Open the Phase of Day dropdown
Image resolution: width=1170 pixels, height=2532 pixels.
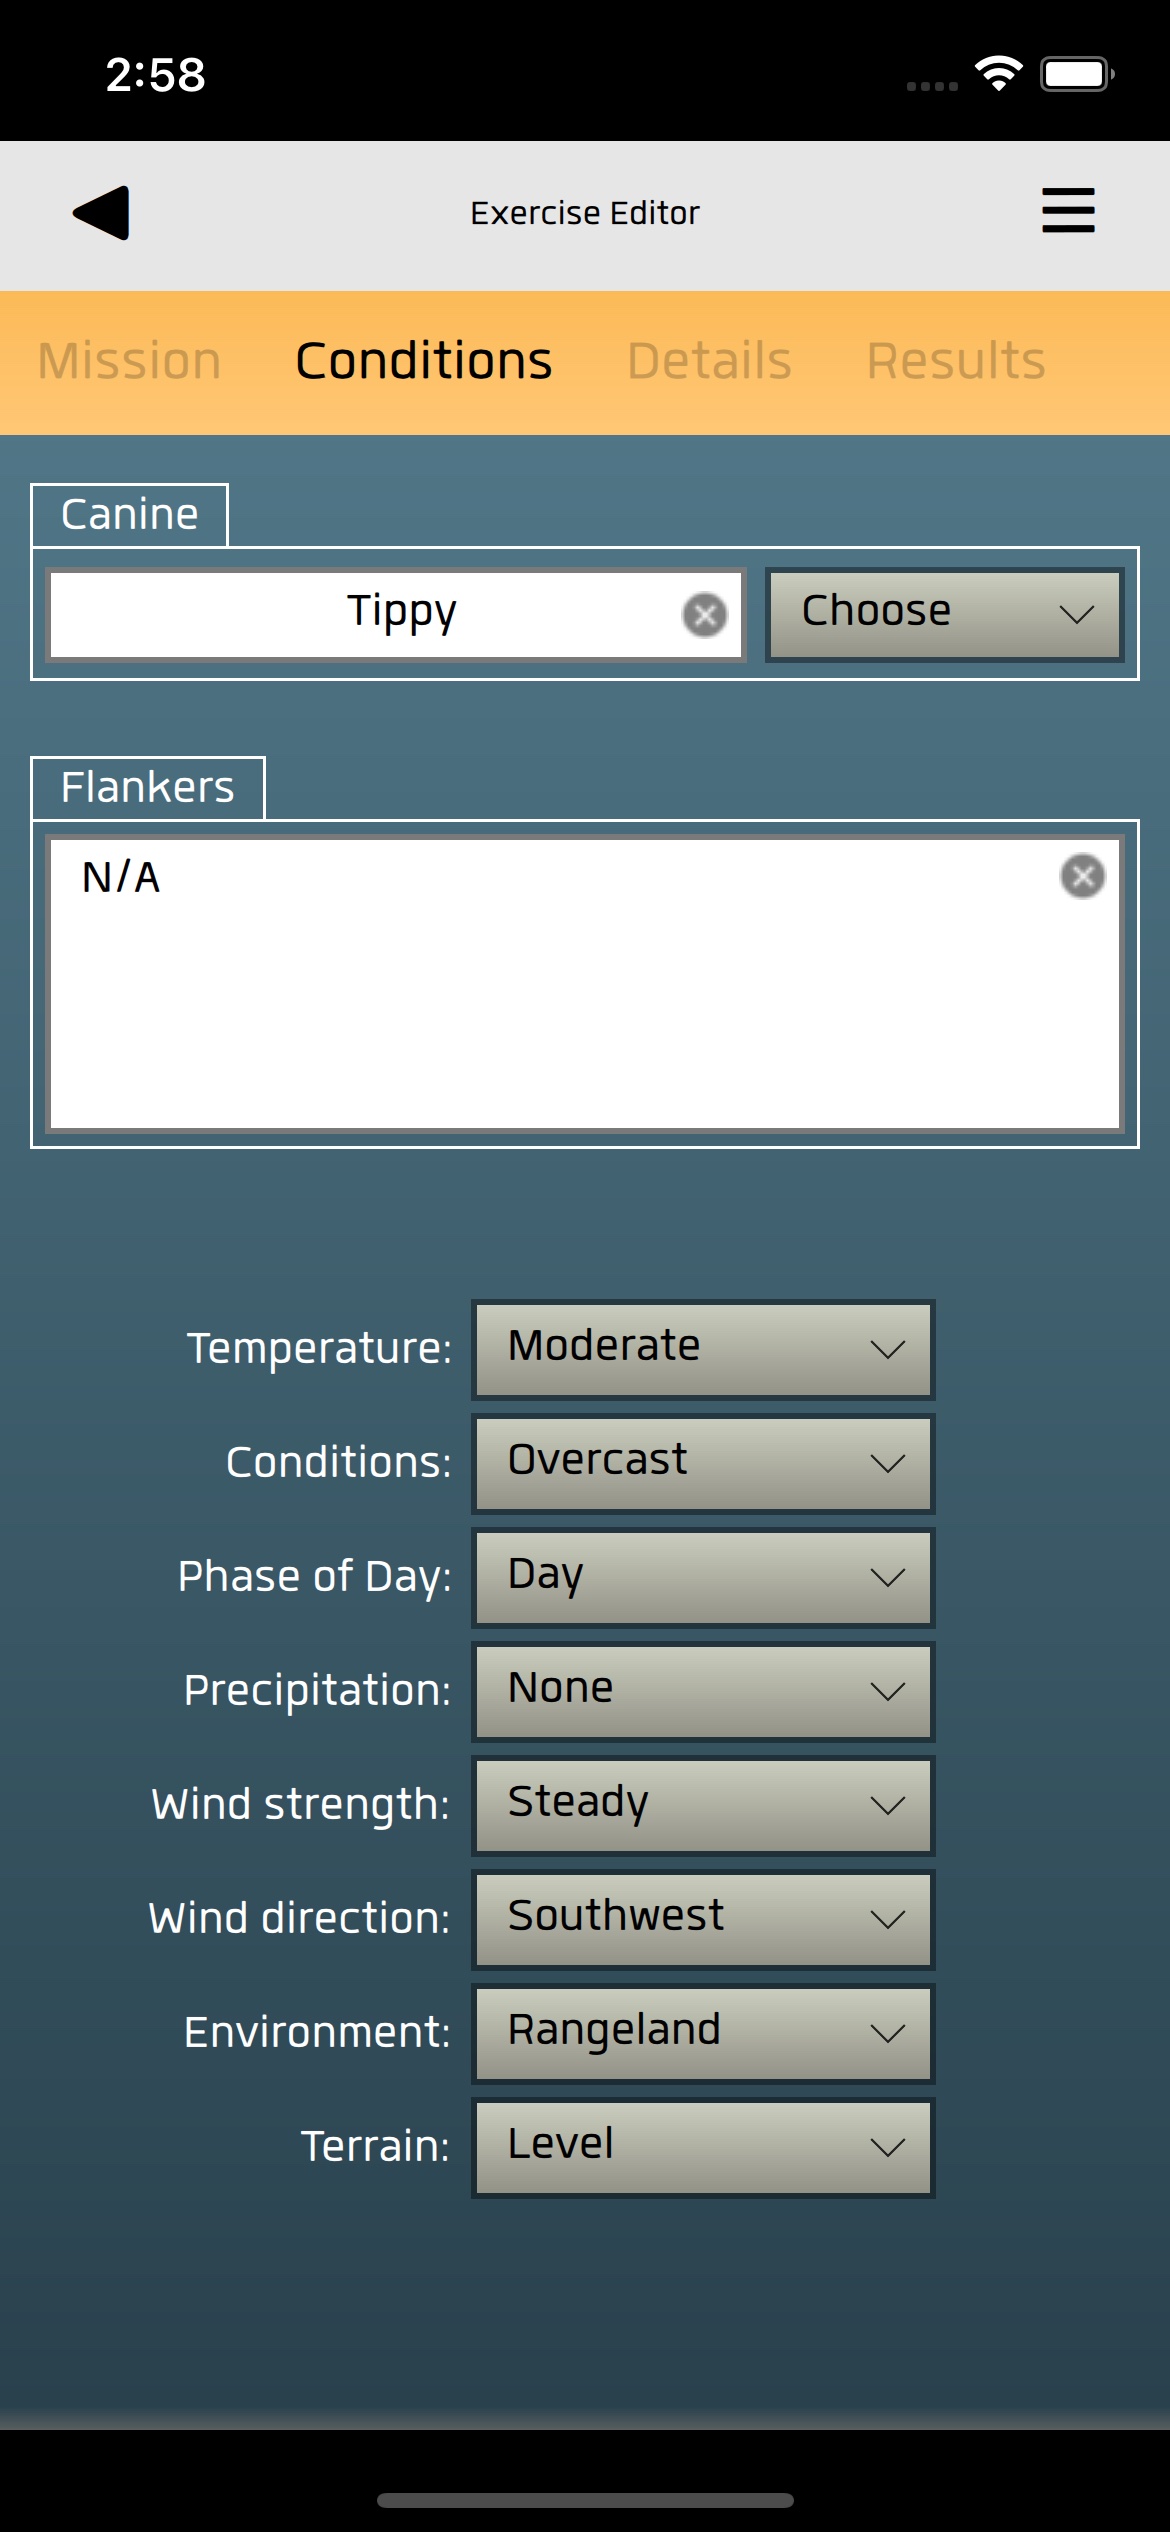(x=703, y=1576)
